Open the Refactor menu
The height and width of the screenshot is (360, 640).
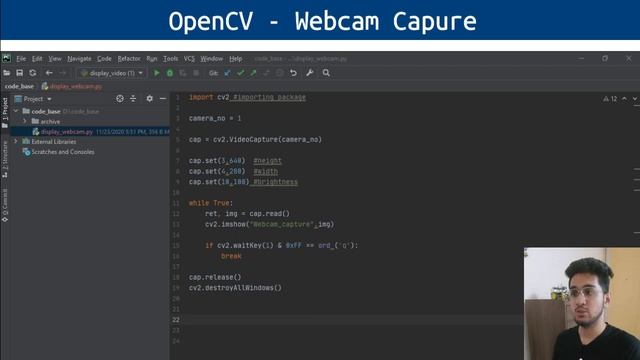point(129,59)
